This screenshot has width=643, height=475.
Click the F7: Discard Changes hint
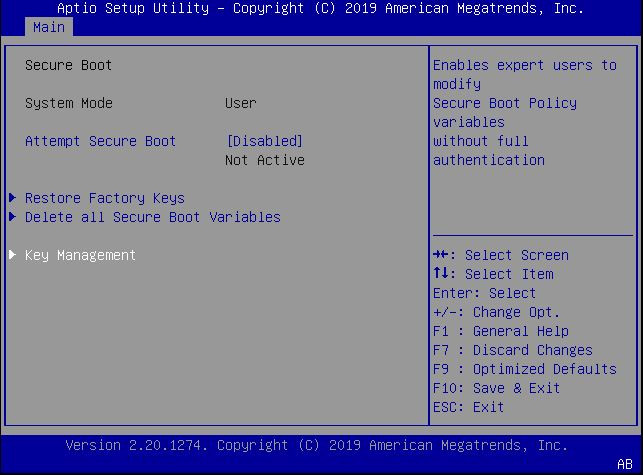[512, 350]
